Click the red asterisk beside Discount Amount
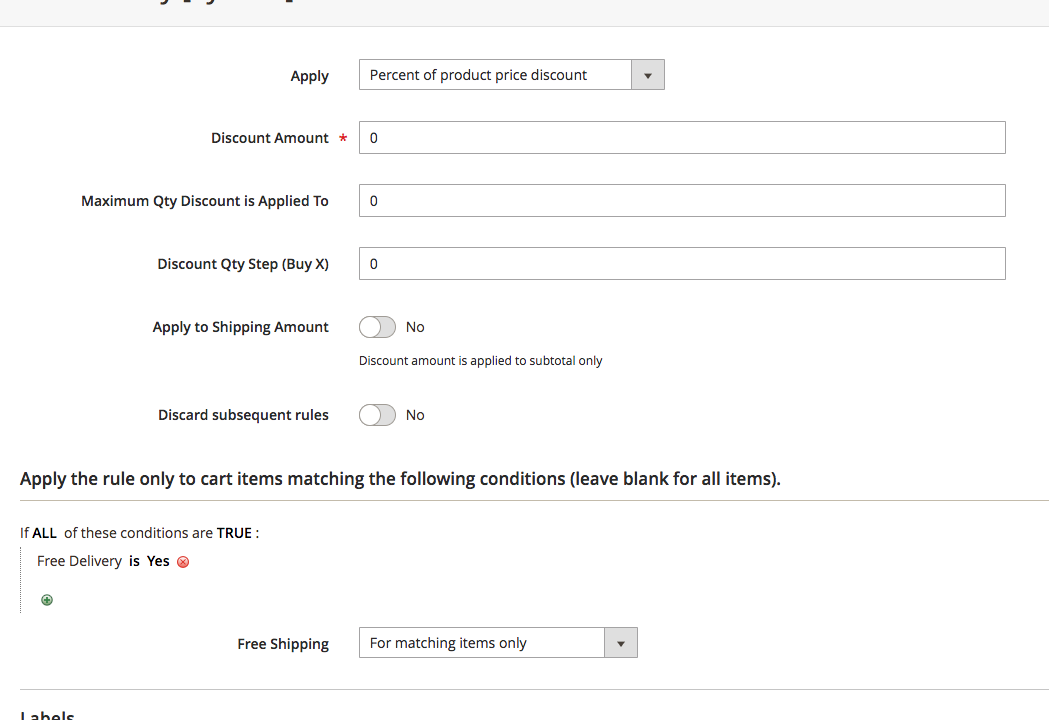Screen dimensions: 1049x720 pyautogui.click(x=343, y=138)
